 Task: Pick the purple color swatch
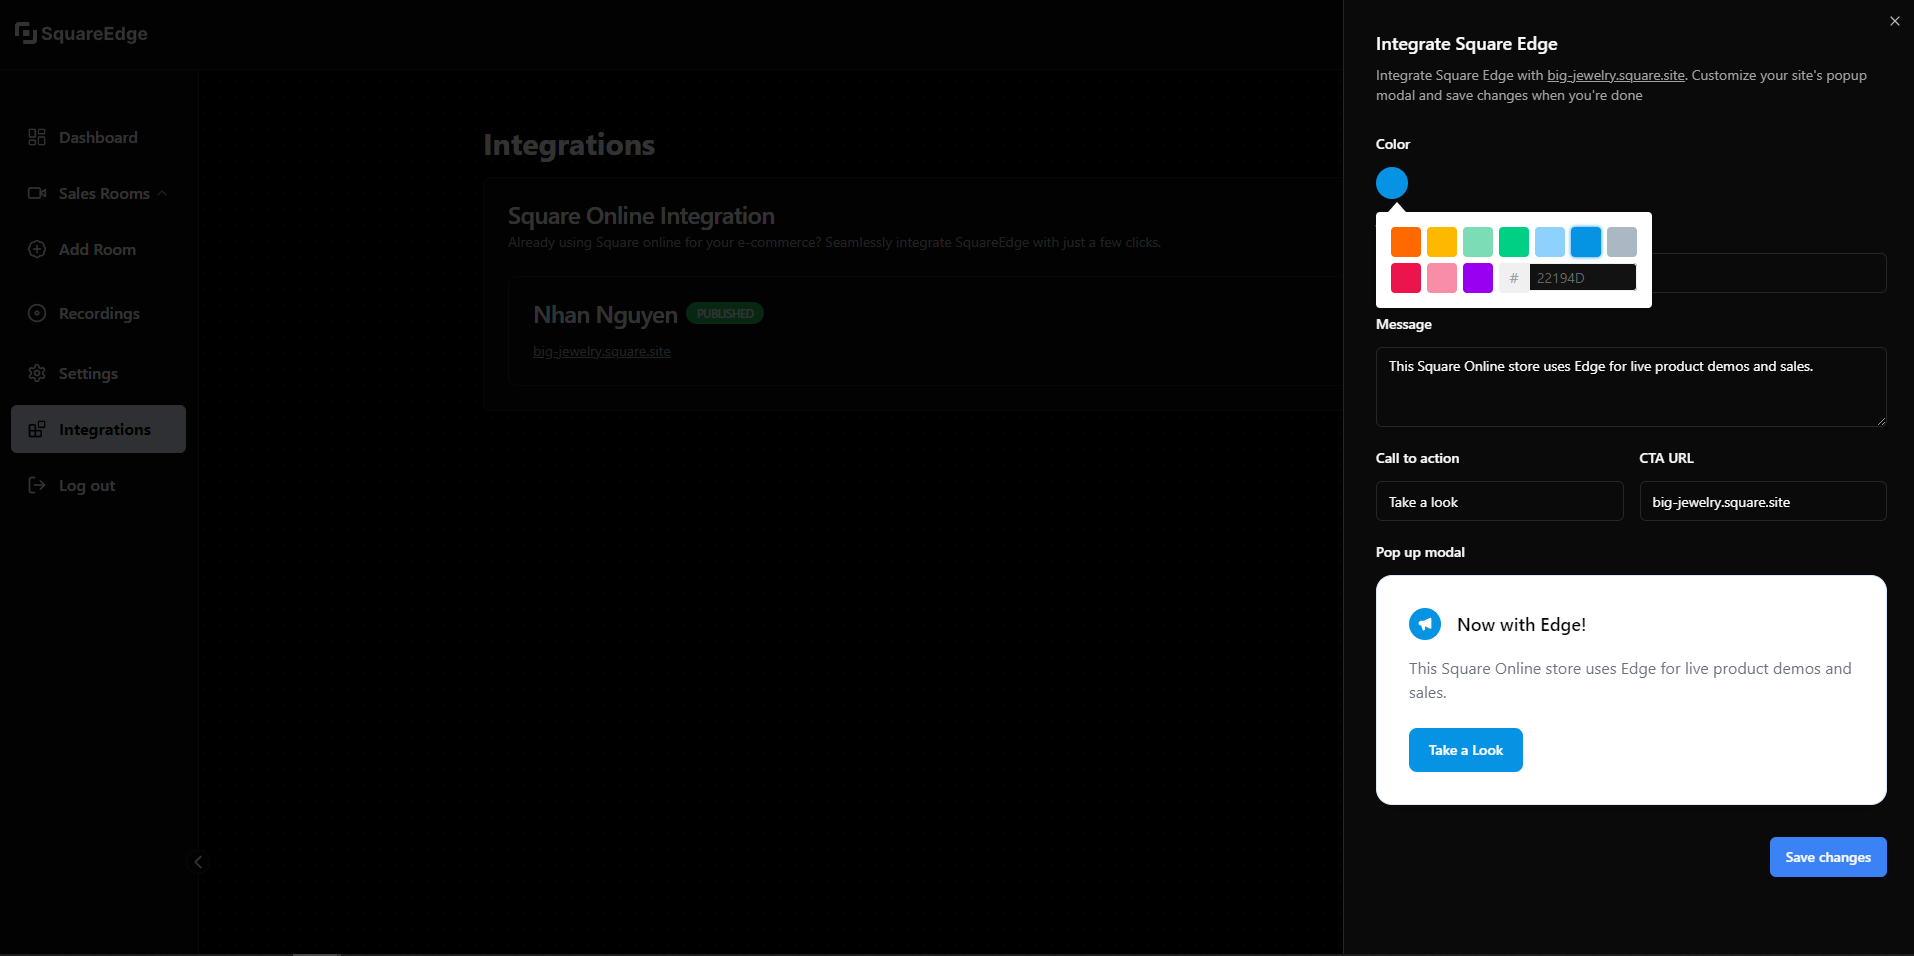pos(1478,278)
